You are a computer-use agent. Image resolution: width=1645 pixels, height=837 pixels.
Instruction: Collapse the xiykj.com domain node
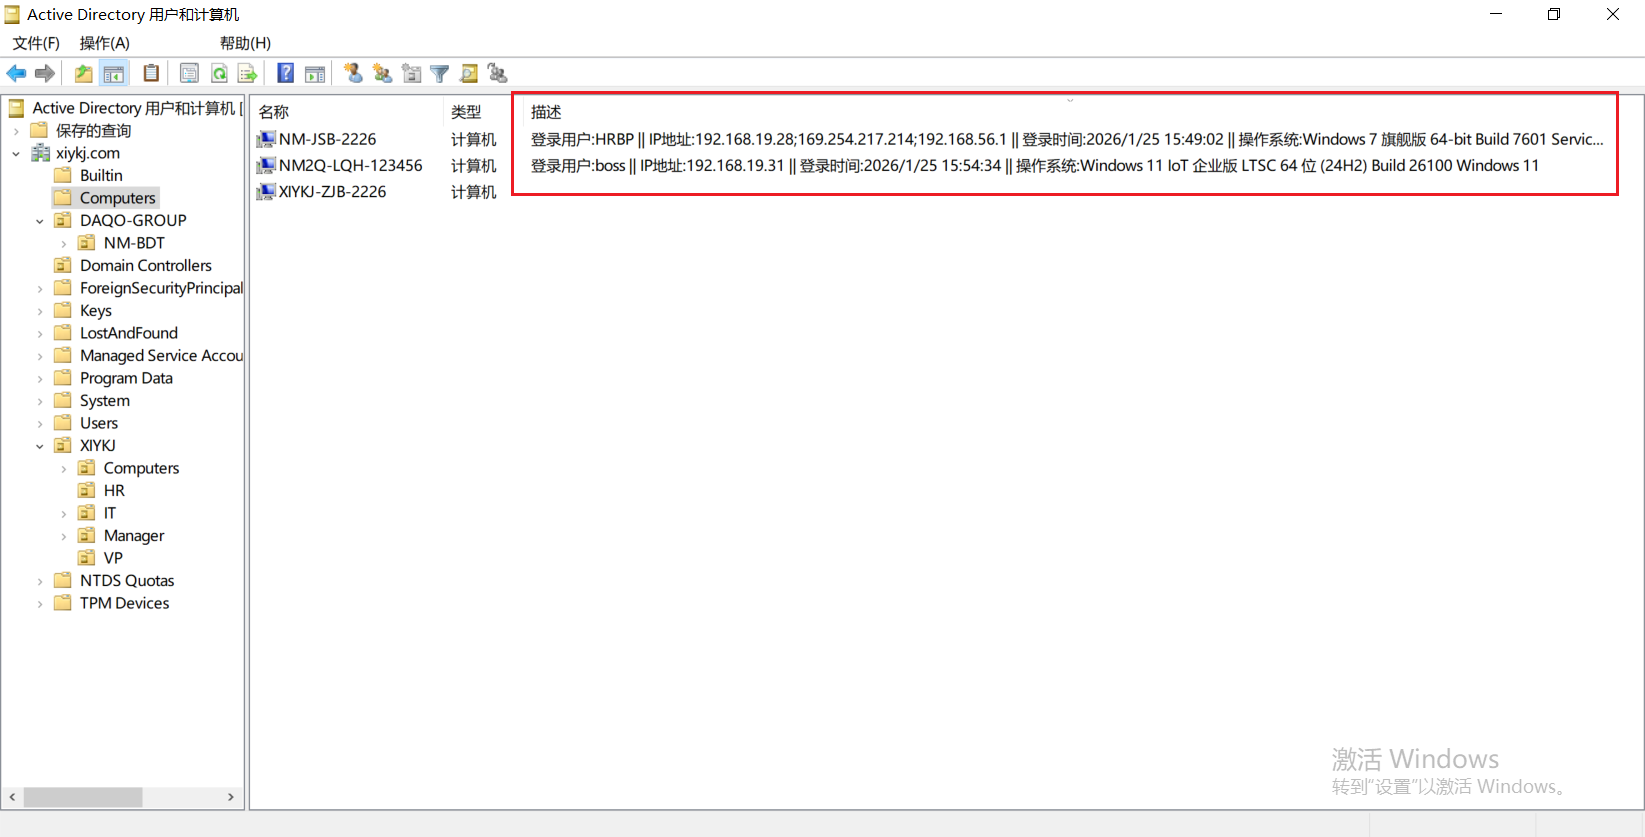click(16, 153)
